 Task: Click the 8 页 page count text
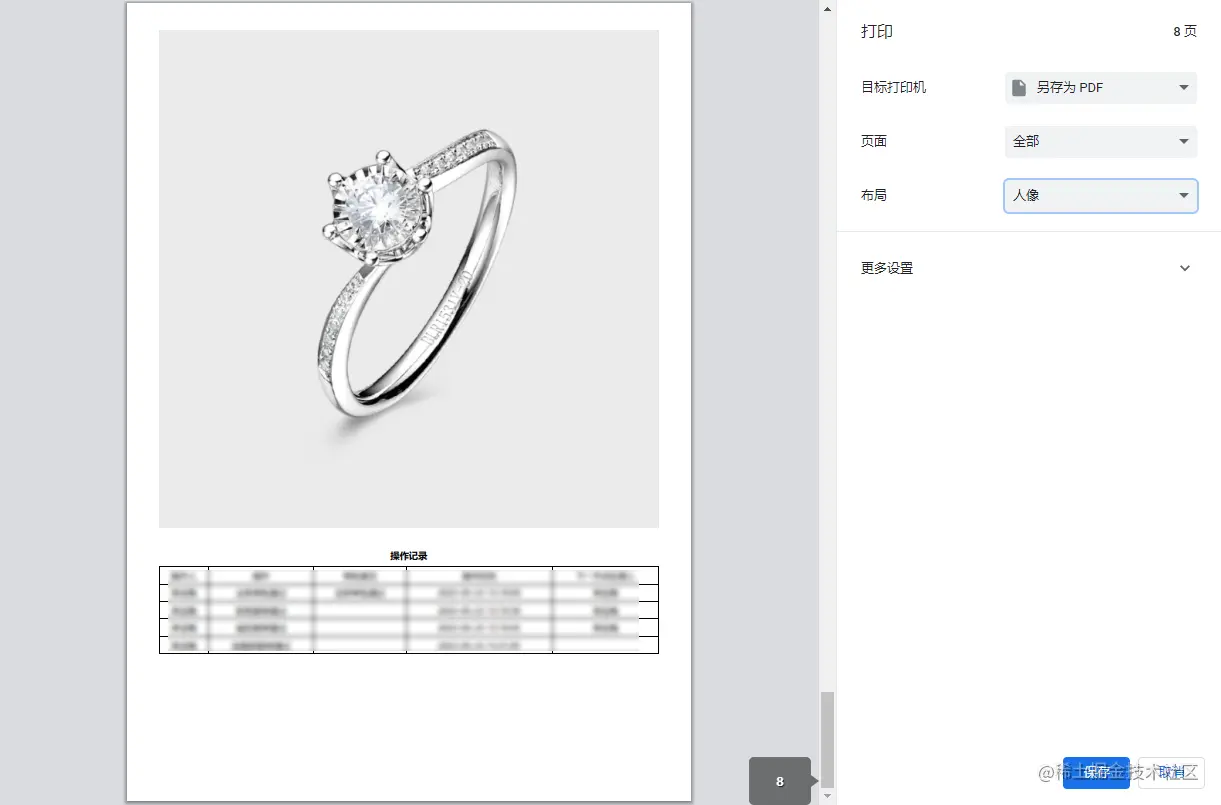1185,32
